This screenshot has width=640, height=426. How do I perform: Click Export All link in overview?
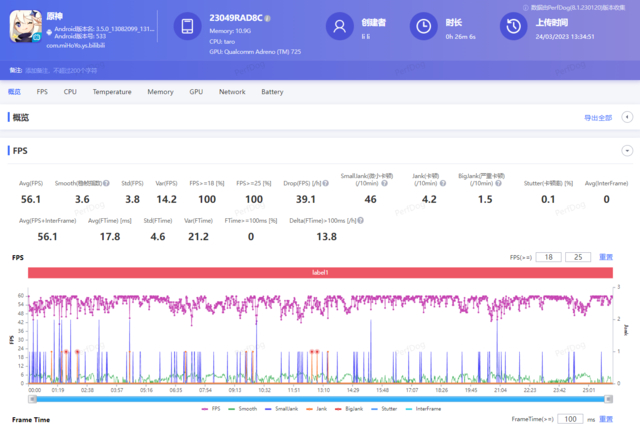[x=597, y=118]
